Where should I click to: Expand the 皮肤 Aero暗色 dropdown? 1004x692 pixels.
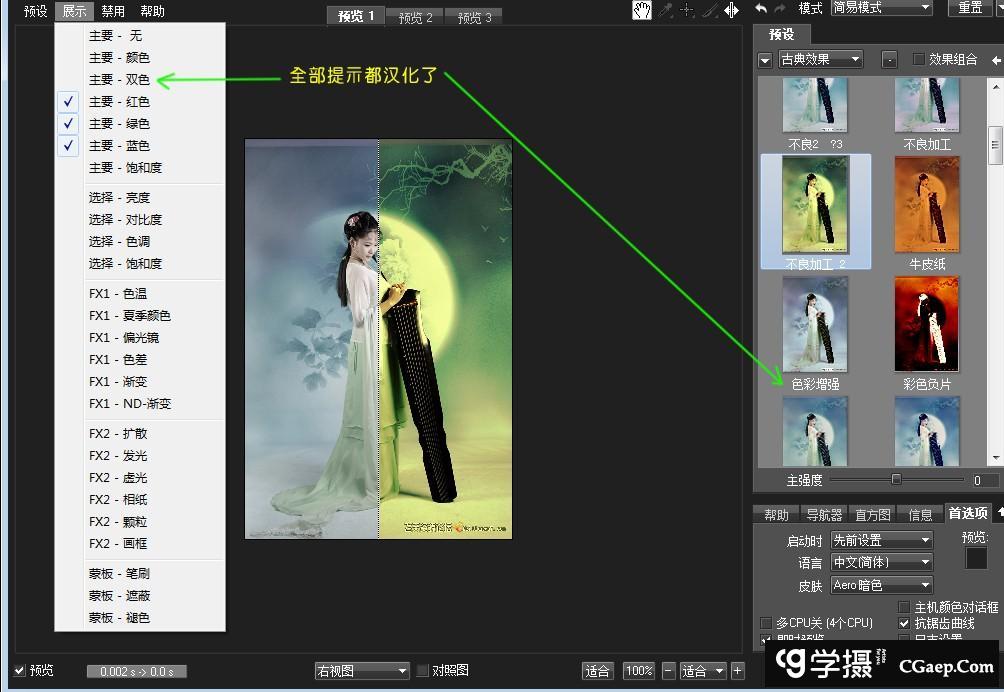881,585
